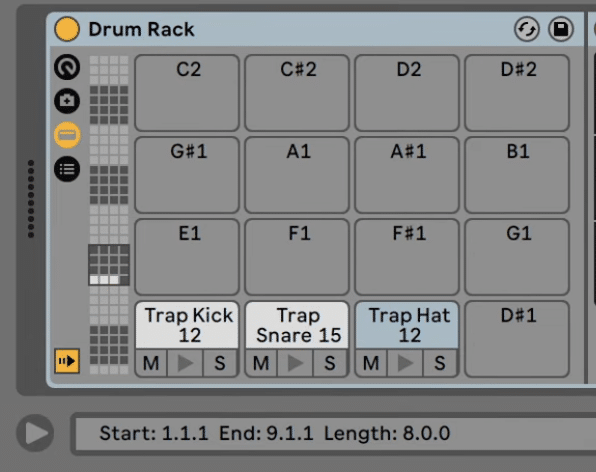Toggle the Auto Select button

(67, 361)
